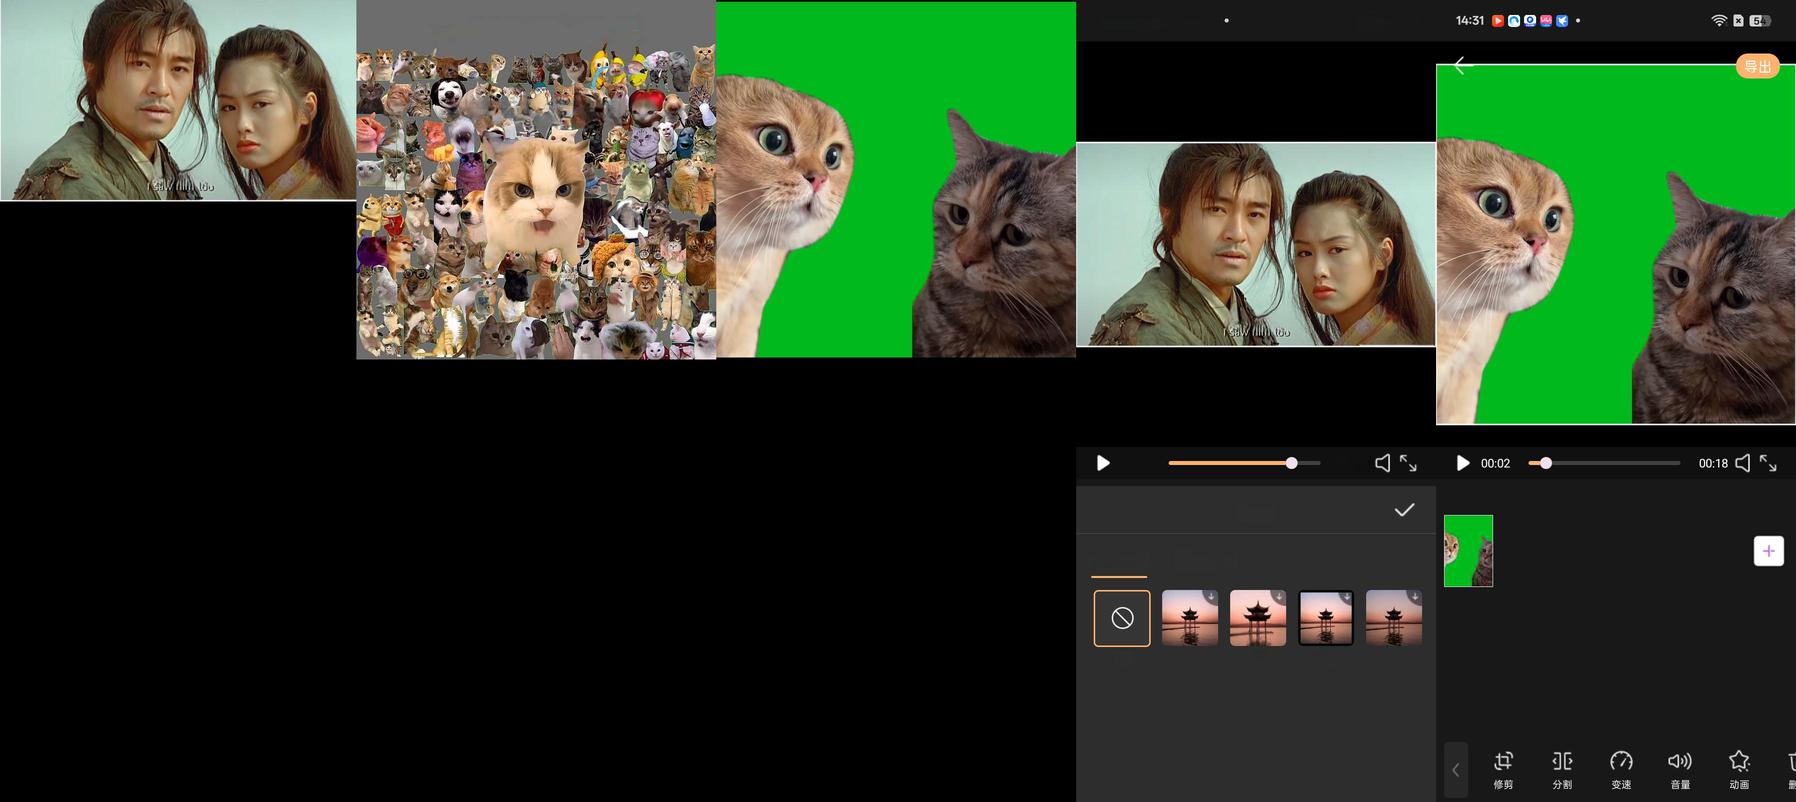Select the 'none' effect option
The width and height of the screenshot is (1796, 802).
tap(1122, 618)
